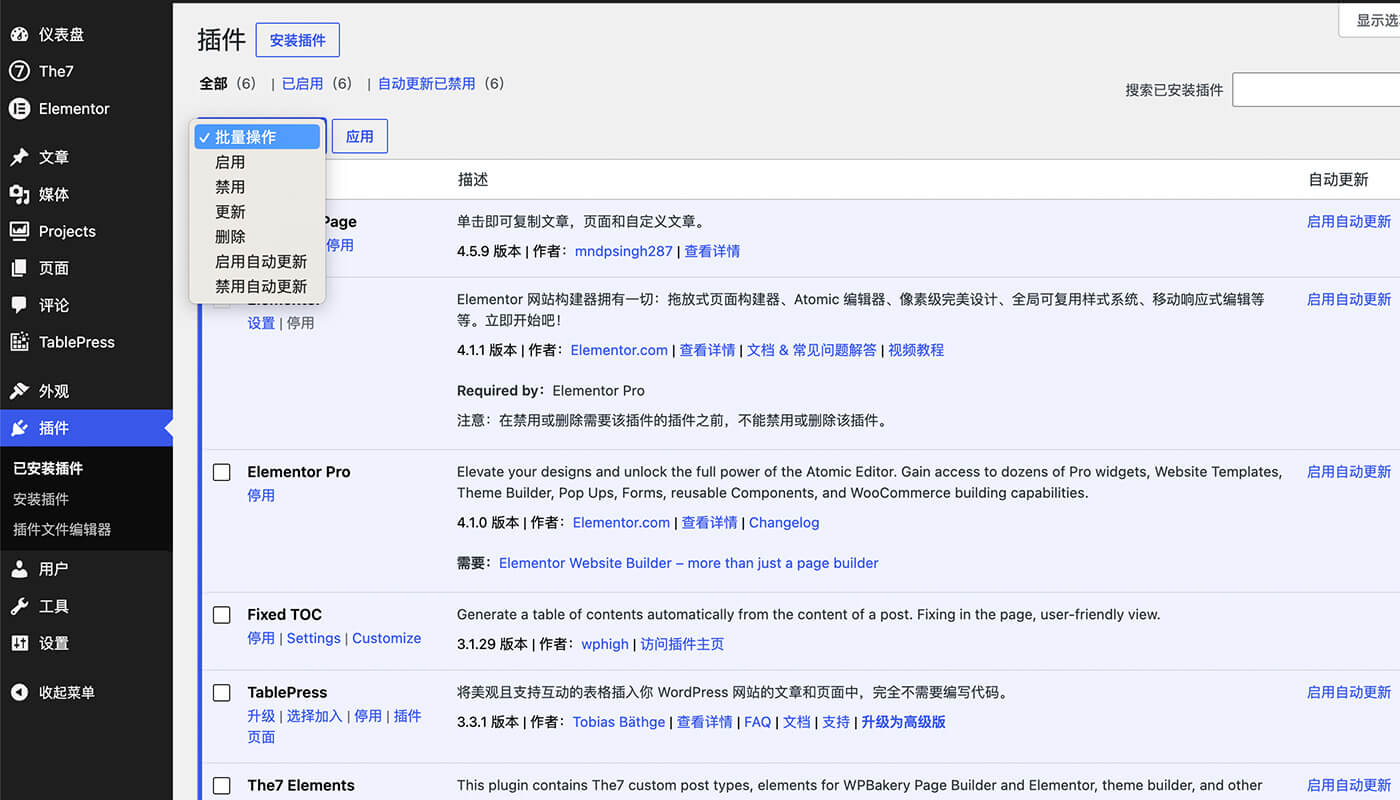Click the Elementor Pro plugin name
The image size is (1400, 800).
299,472
